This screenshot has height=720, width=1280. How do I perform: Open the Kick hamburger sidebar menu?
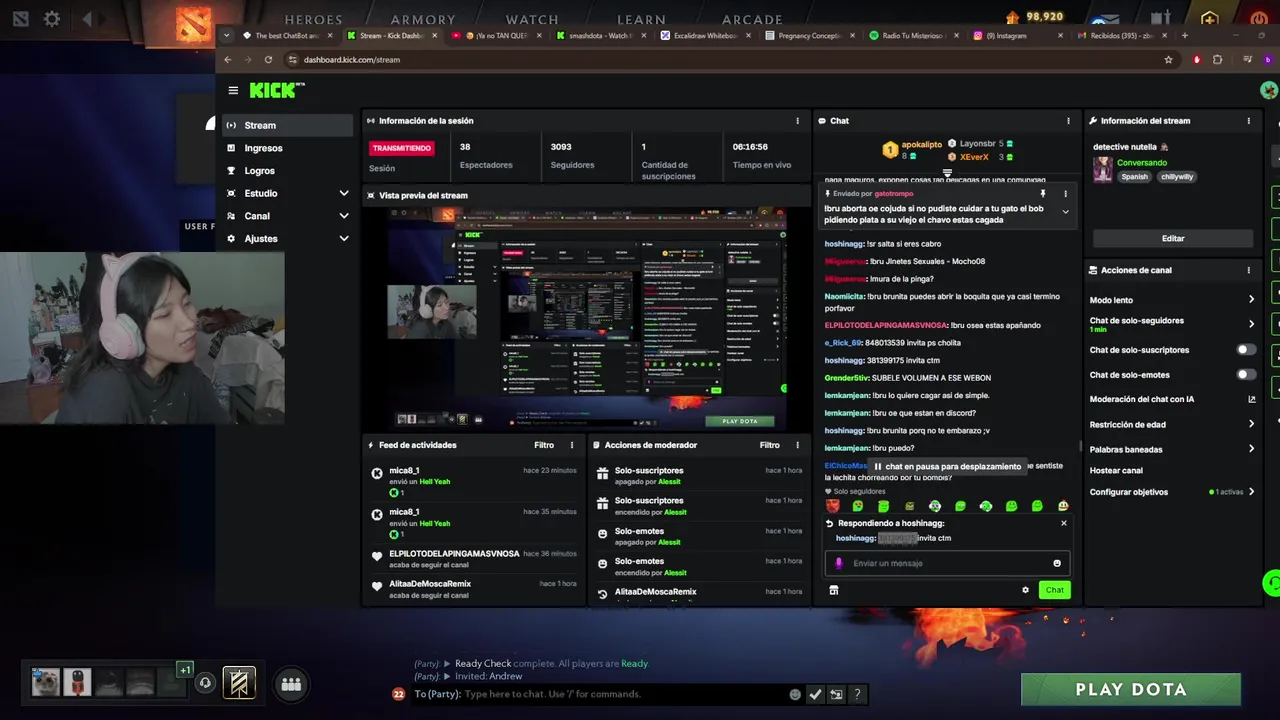pos(233,90)
